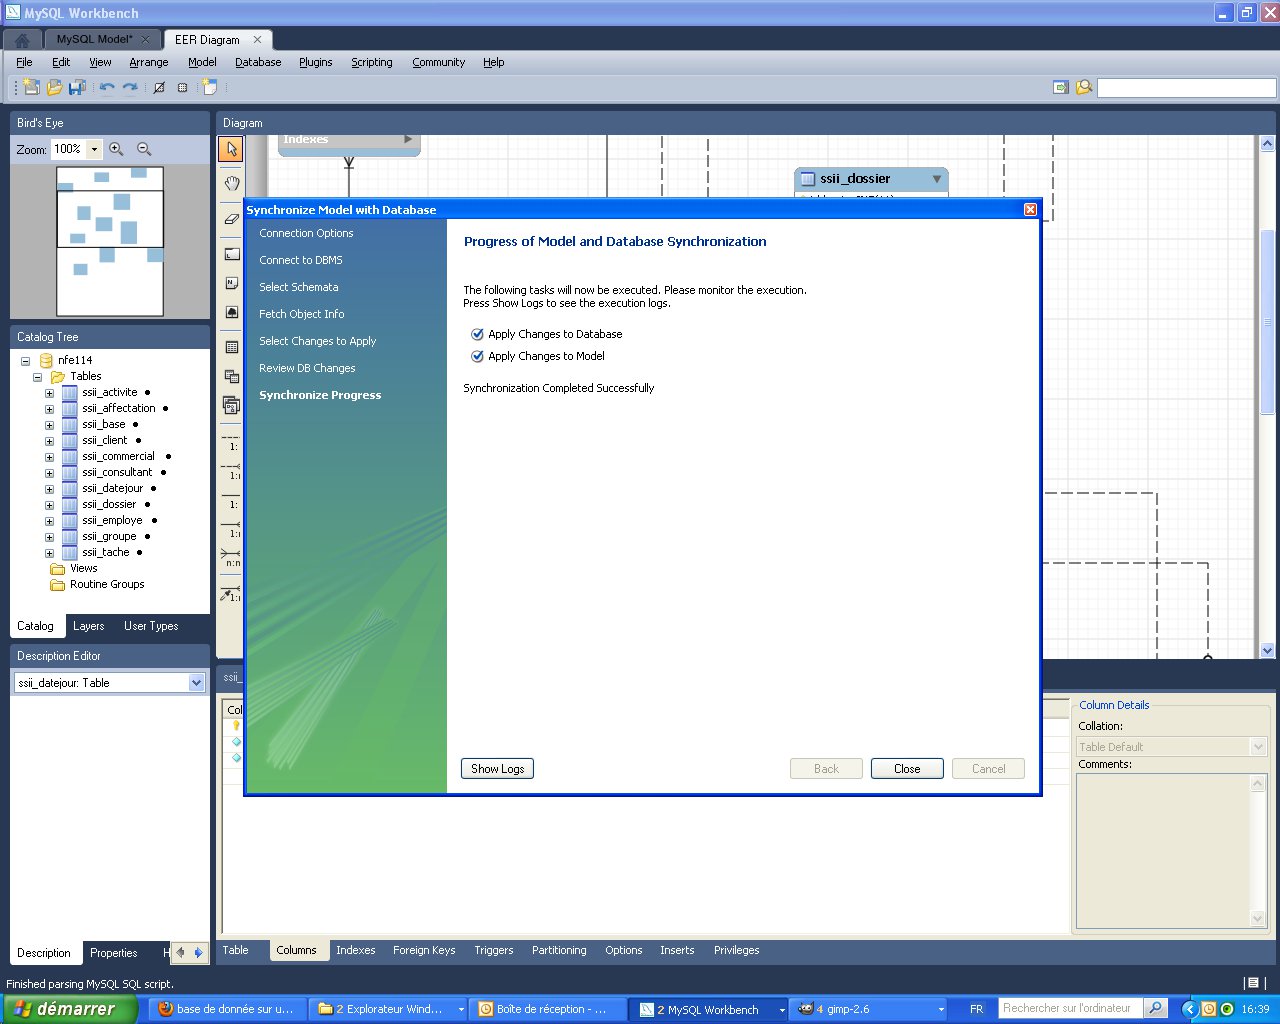Select the Synchronize Progress wizard step

pyautogui.click(x=320, y=395)
